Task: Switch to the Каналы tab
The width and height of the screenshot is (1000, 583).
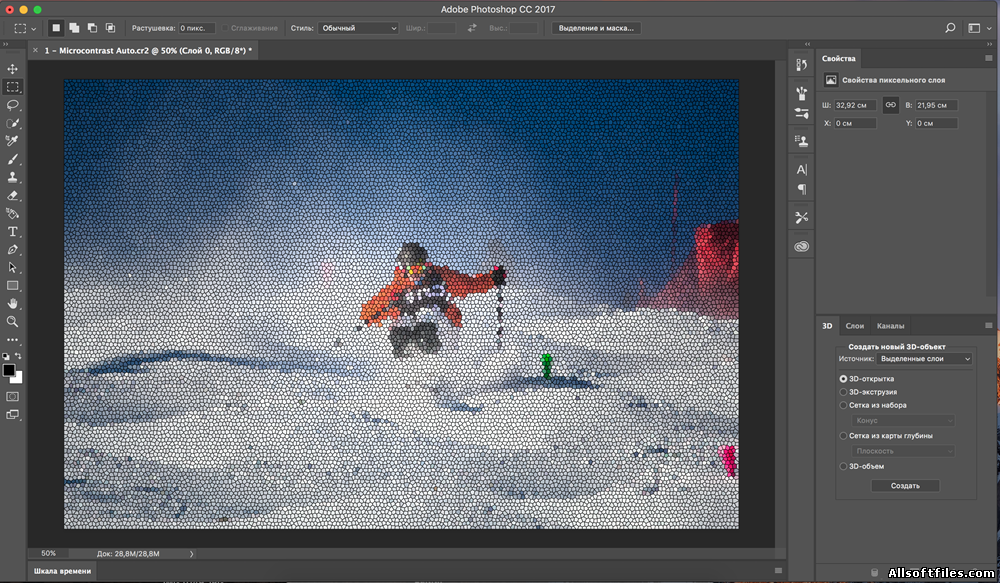Action: coord(890,326)
